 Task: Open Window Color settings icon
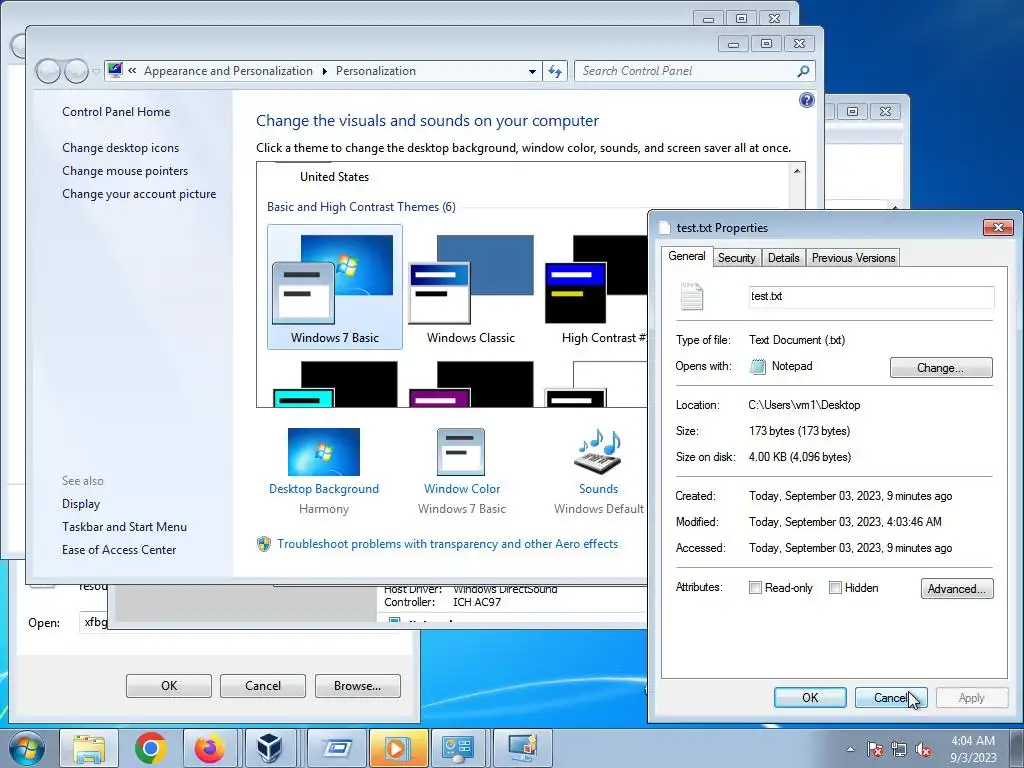461,452
